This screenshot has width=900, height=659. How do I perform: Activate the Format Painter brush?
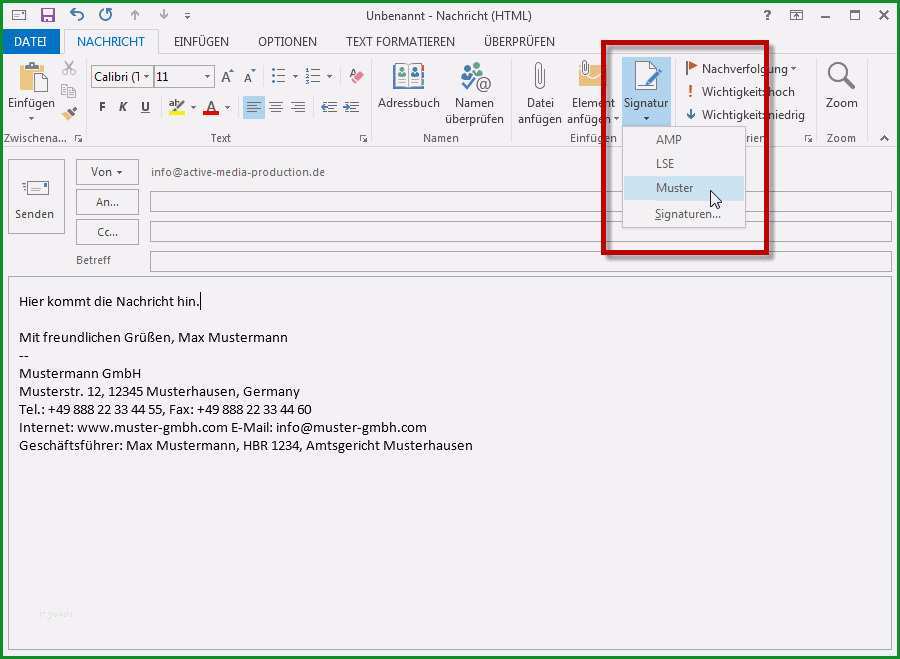[x=69, y=113]
